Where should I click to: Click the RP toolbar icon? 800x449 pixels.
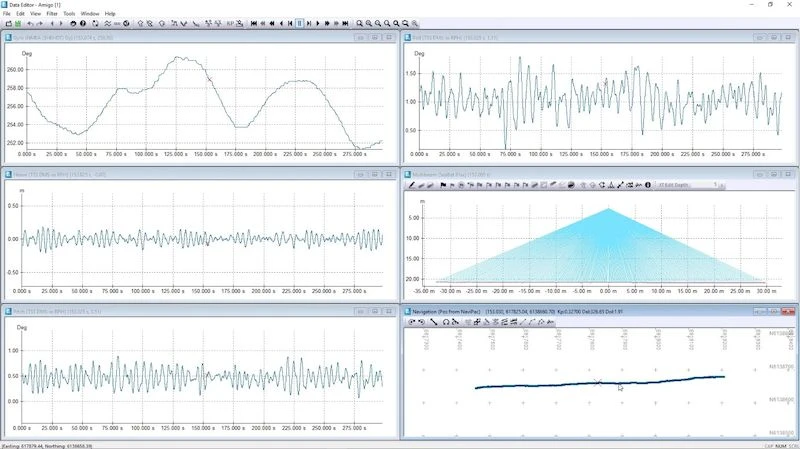tap(229, 23)
